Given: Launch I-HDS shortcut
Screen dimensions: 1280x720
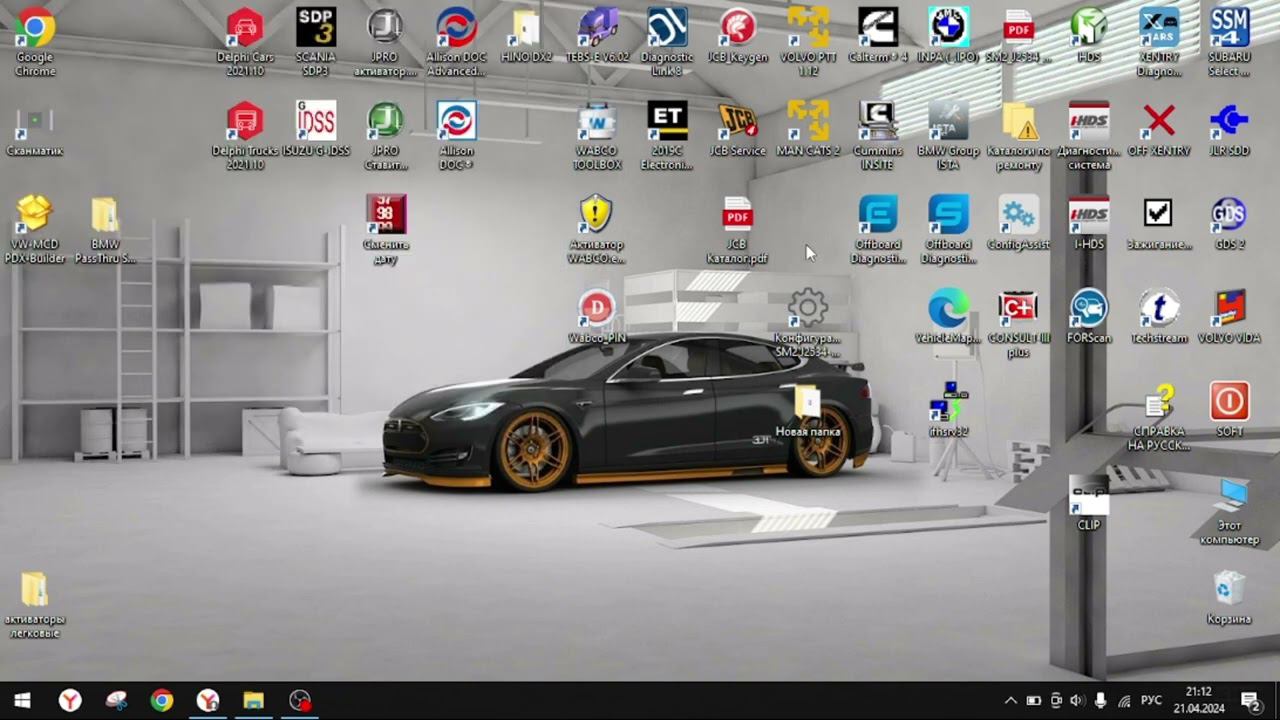Looking at the screenshot, I should point(1089,223).
